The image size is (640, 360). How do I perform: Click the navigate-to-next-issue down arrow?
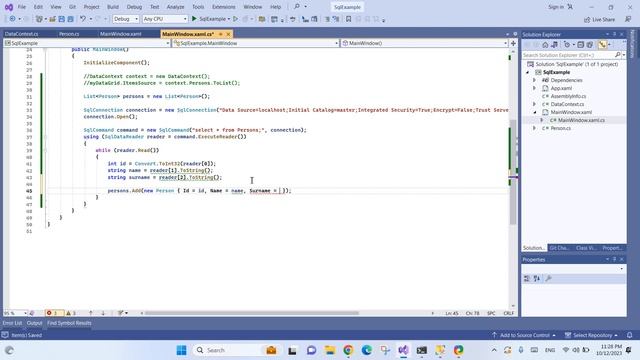tap(103, 313)
